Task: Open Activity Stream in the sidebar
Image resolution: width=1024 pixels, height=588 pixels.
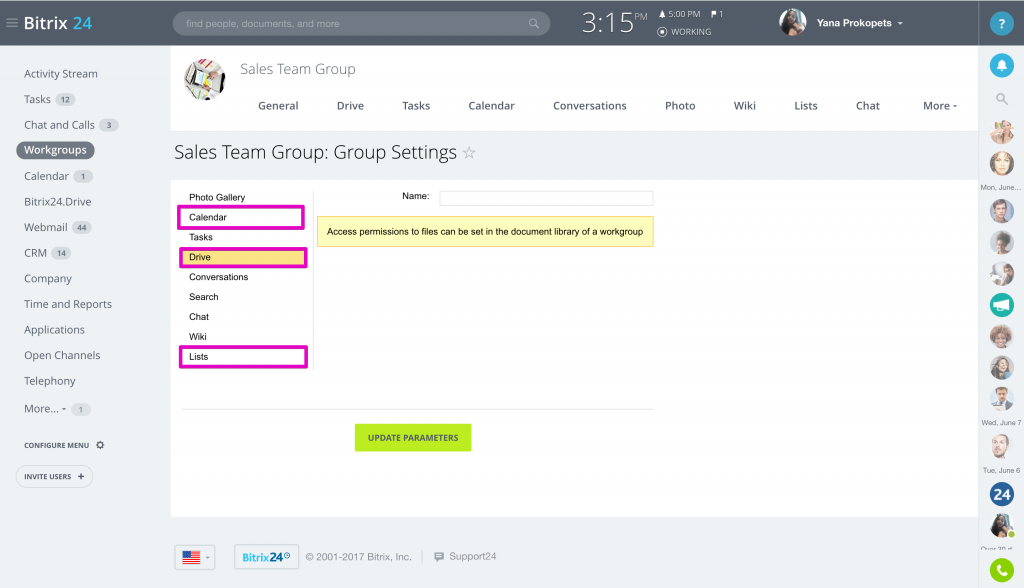Action: pos(61,74)
